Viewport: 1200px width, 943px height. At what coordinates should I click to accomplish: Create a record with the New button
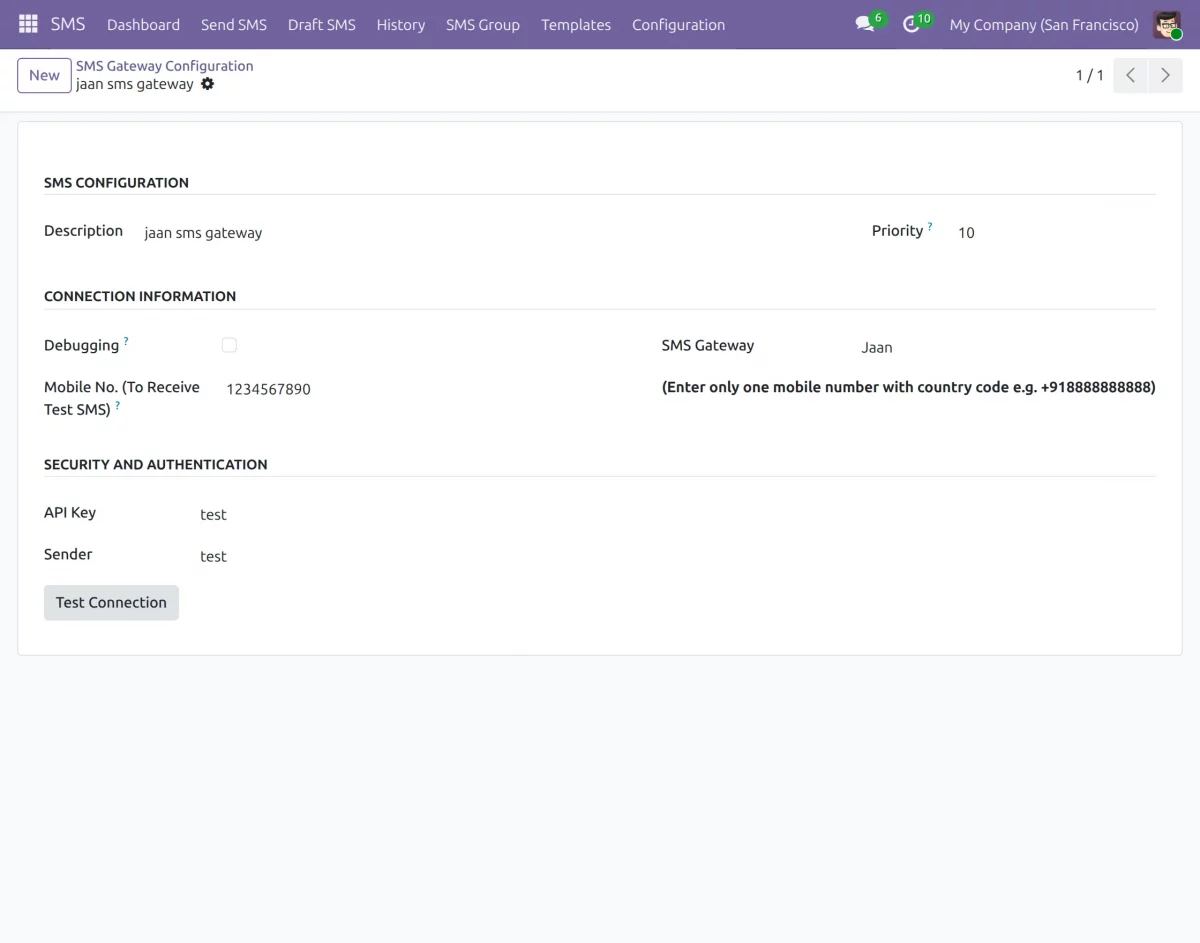click(x=43, y=75)
